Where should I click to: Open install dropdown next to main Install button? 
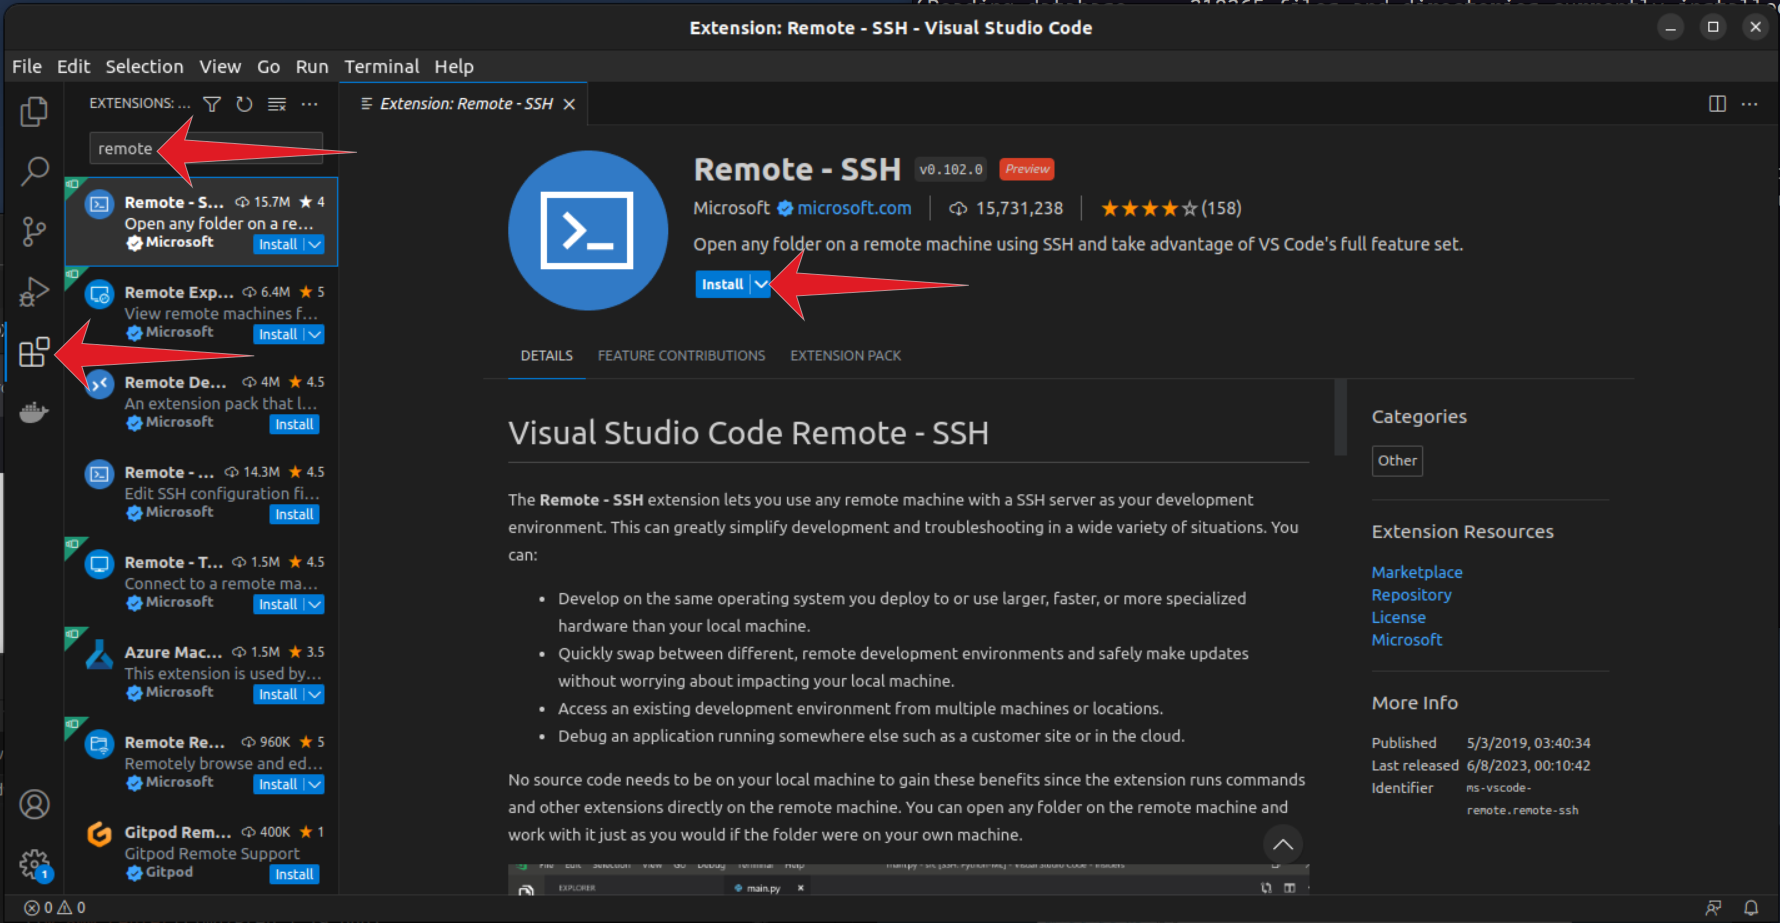pos(761,284)
